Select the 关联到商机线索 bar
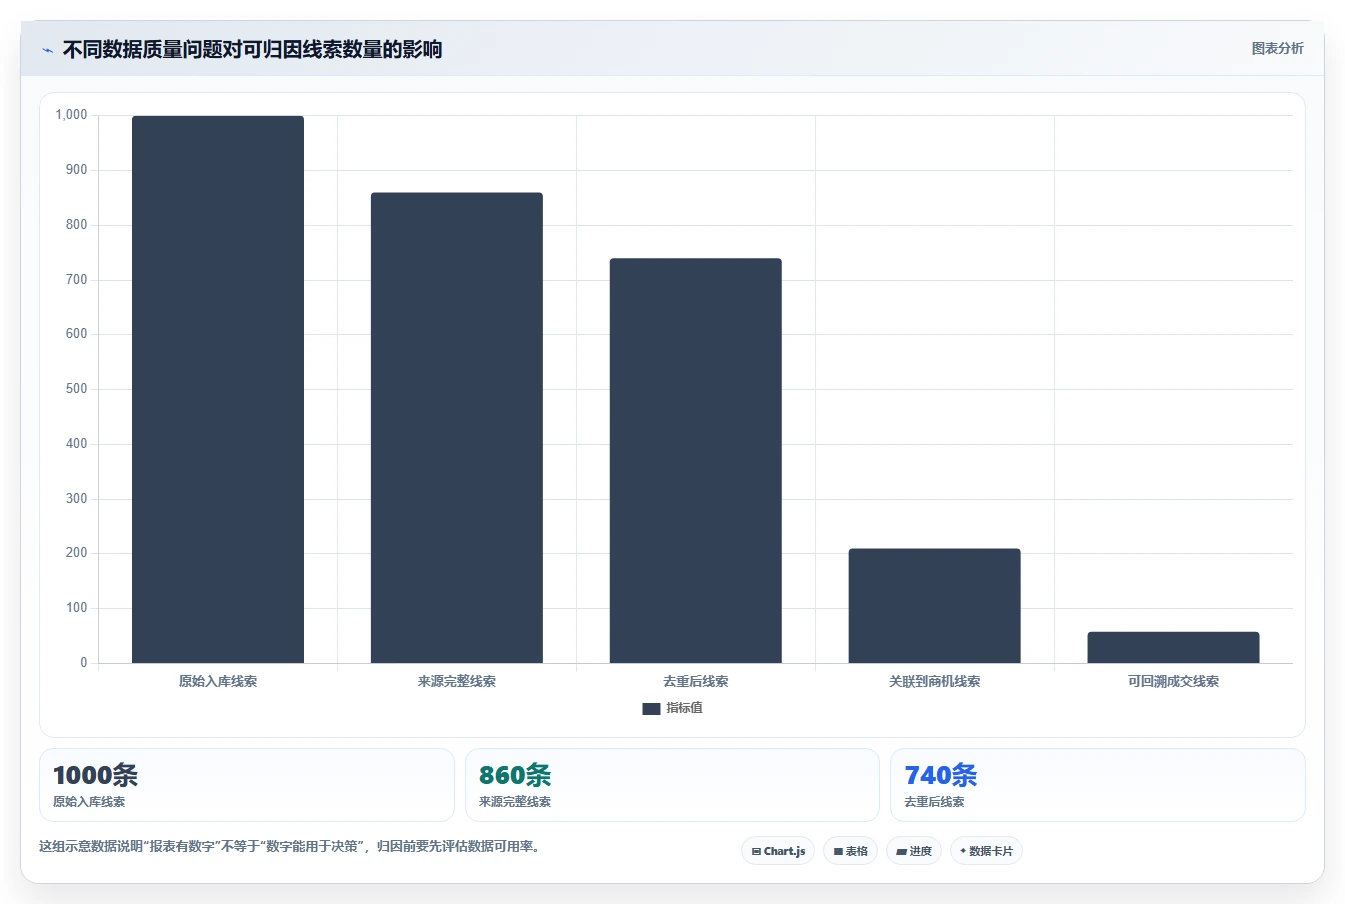 (x=935, y=606)
